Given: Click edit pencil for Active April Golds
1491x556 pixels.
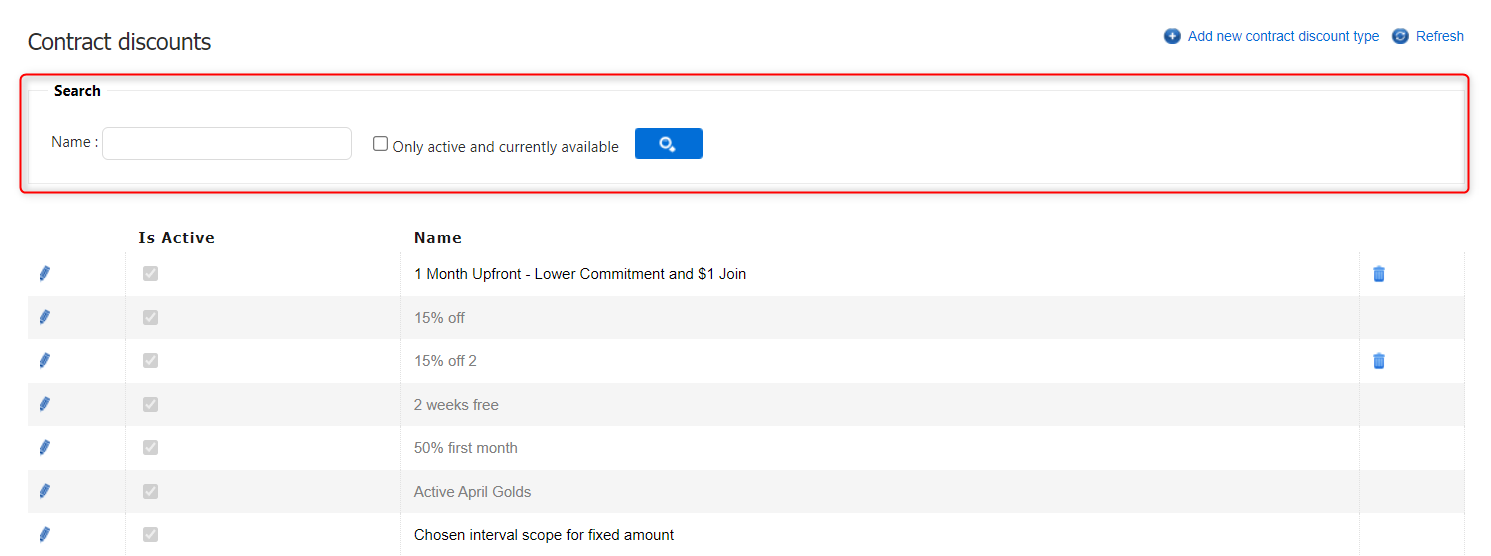Looking at the screenshot, I should coord(44,491).
